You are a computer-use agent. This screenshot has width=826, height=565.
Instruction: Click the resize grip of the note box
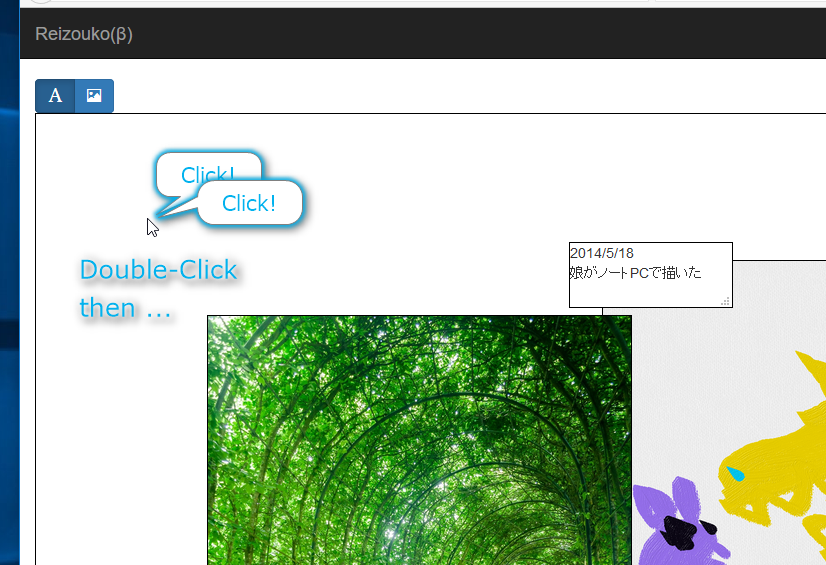tap(725, 301)
